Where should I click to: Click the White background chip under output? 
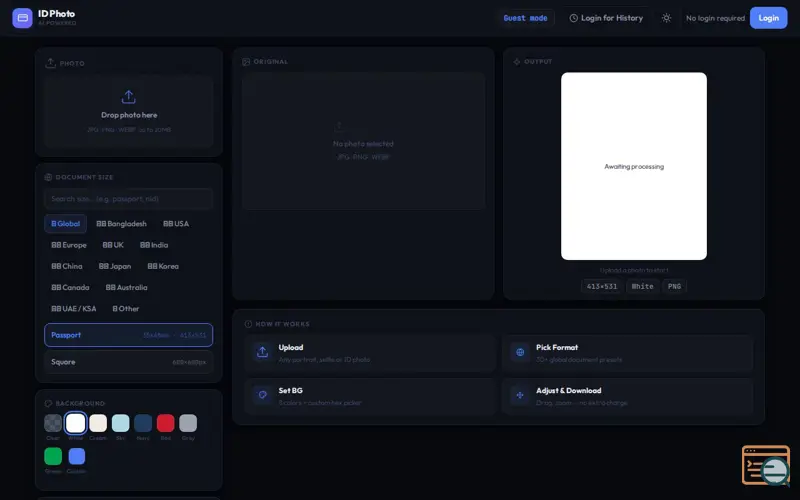pos(642,286)
